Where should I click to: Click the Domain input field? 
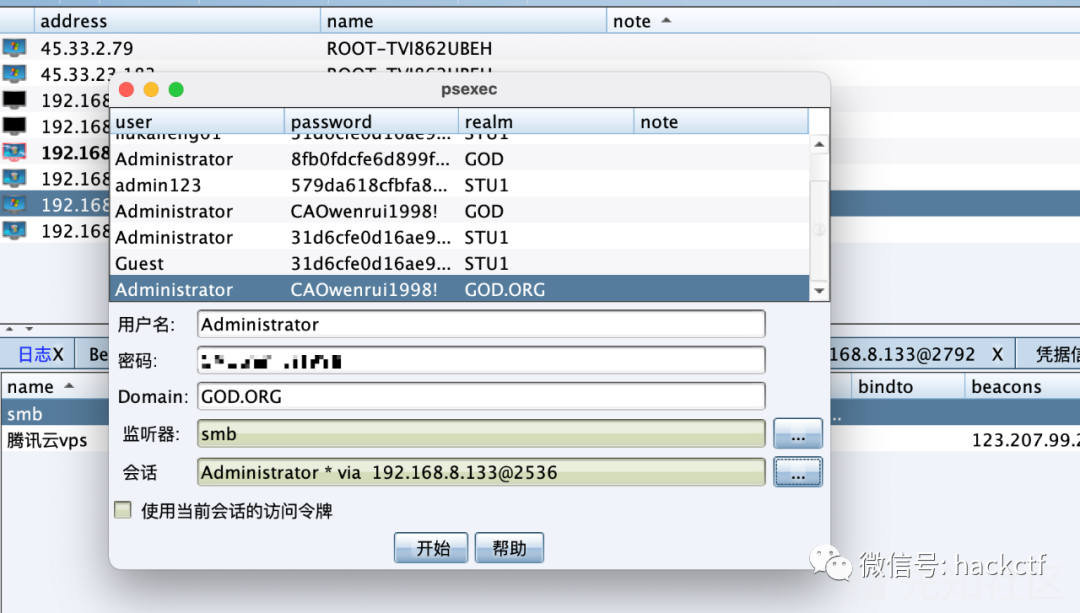click(x=481, y=397)
